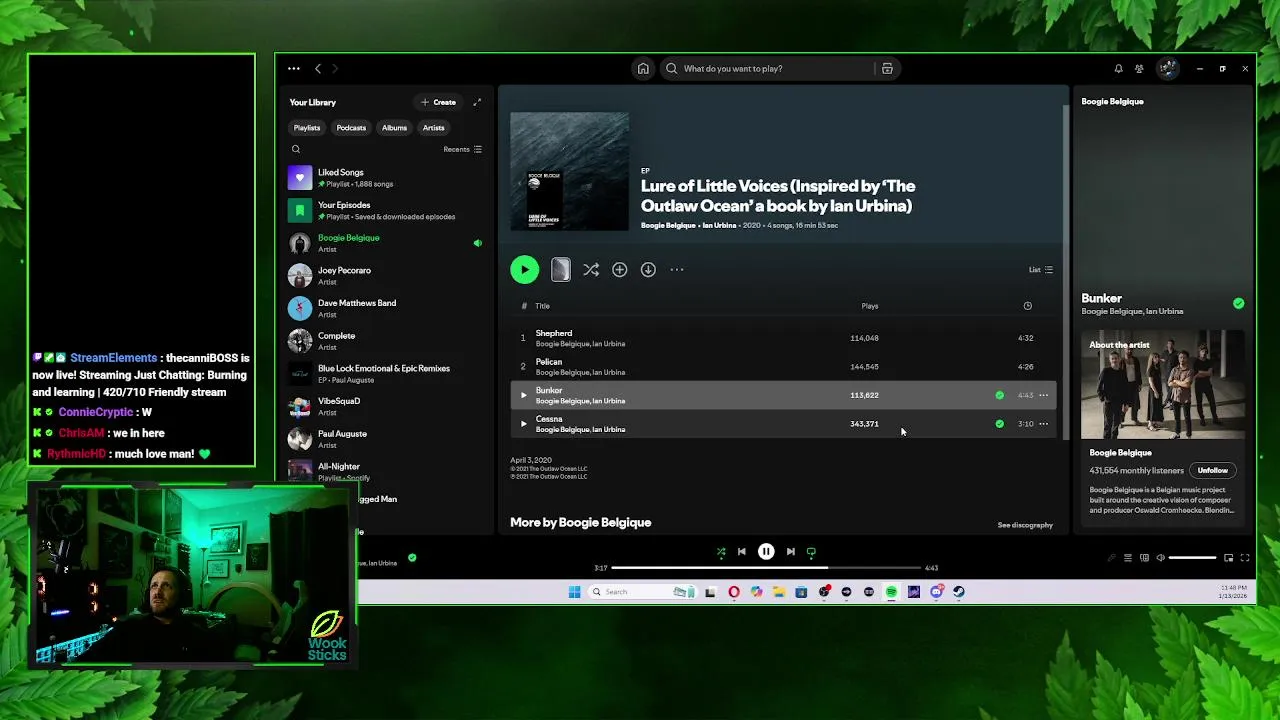This screenshot has width=1280, height=720.
Task: Toggle saved checkmark for Cessna
Action: tap(1000, 424)
